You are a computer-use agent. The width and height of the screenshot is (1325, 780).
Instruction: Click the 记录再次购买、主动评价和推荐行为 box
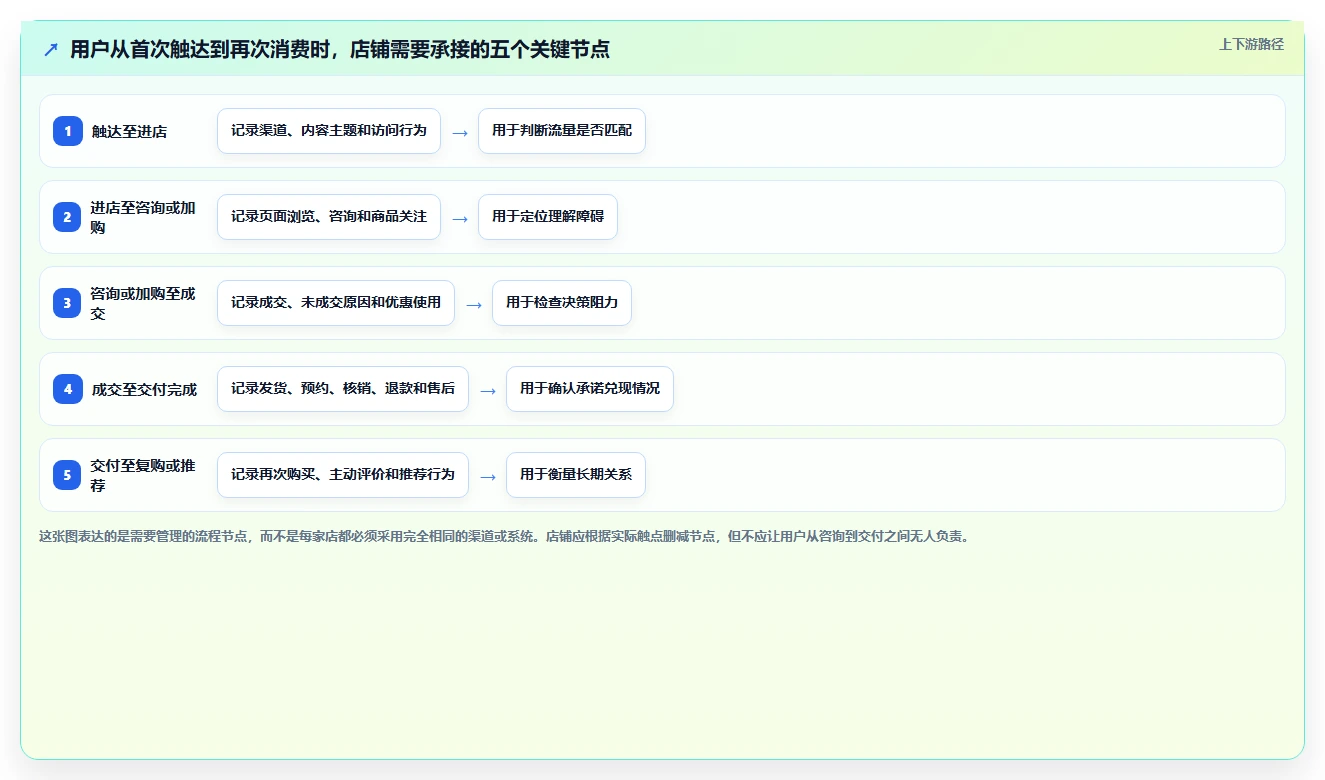(x=343, y=475)
